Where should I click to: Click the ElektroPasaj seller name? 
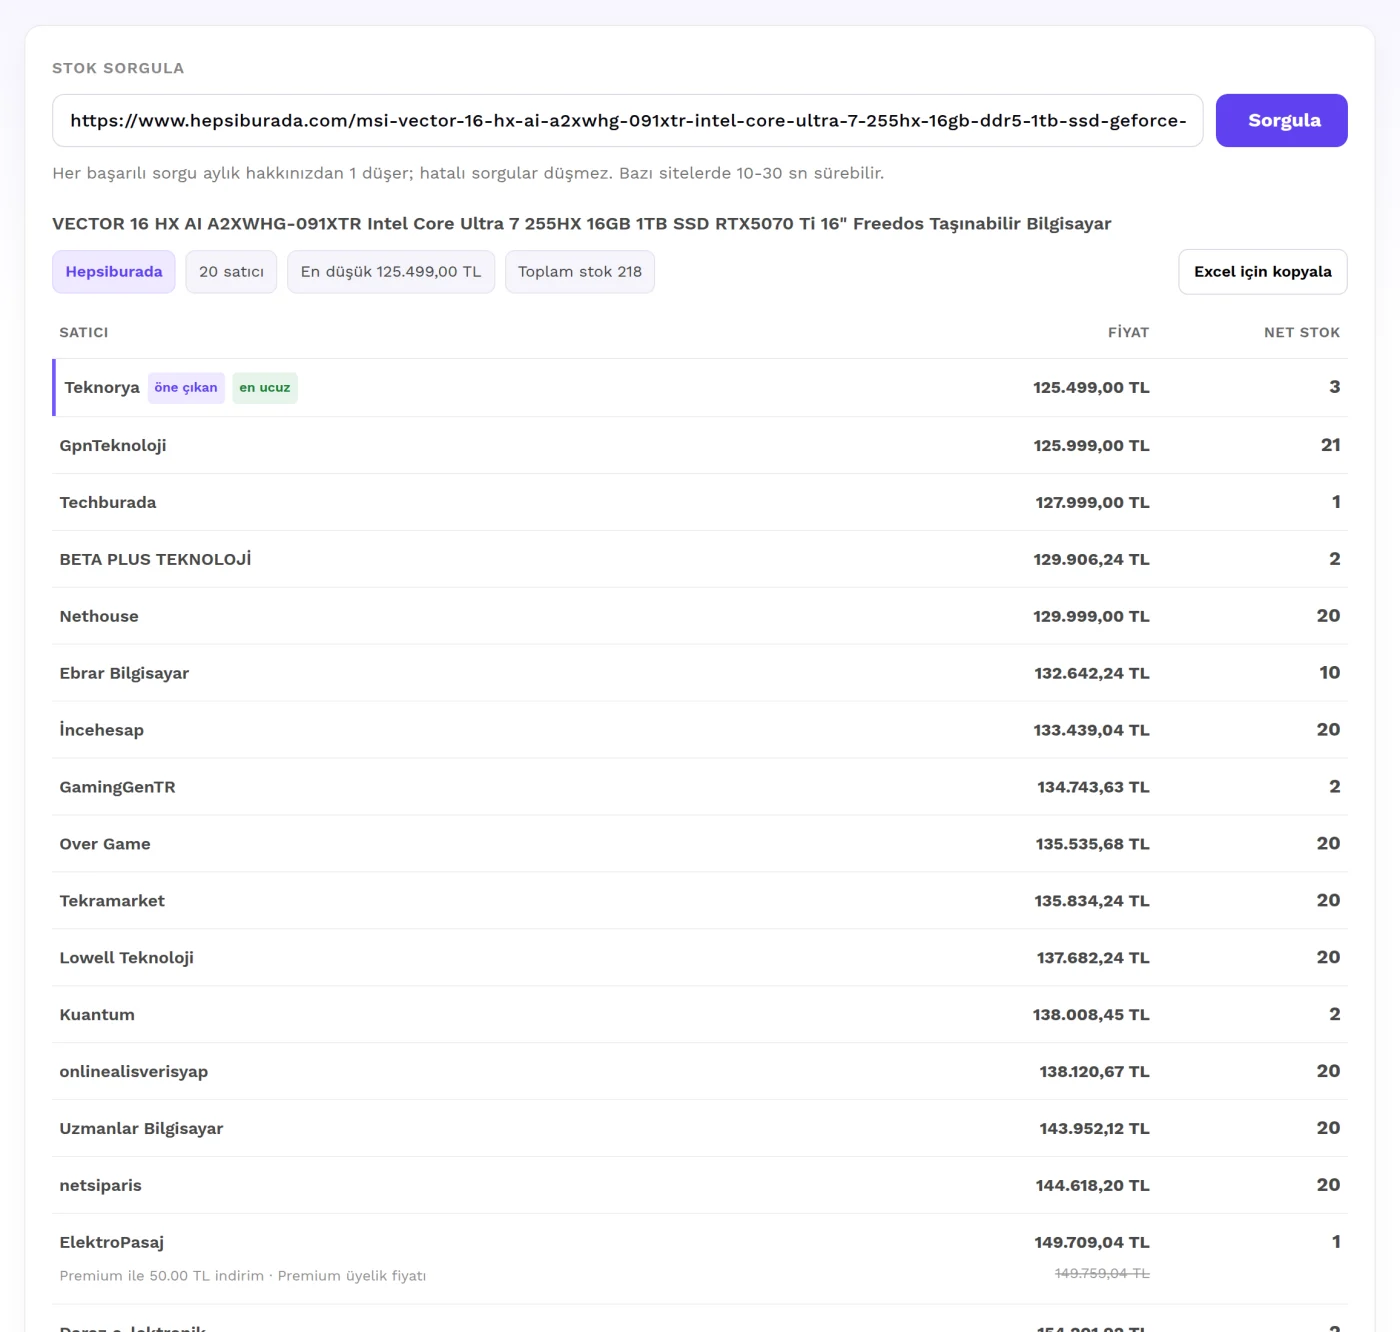coord(111,1243)
